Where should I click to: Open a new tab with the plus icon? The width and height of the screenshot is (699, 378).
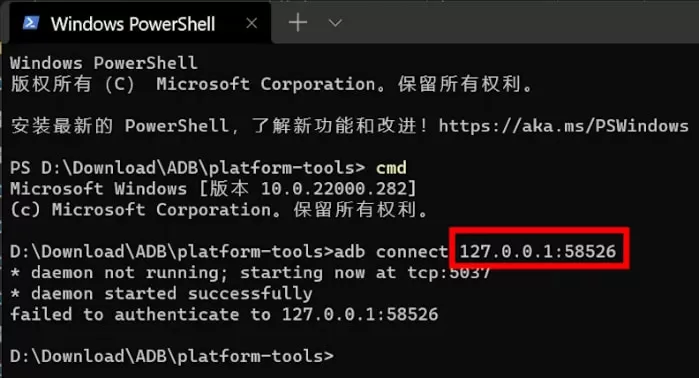[298, 22]
